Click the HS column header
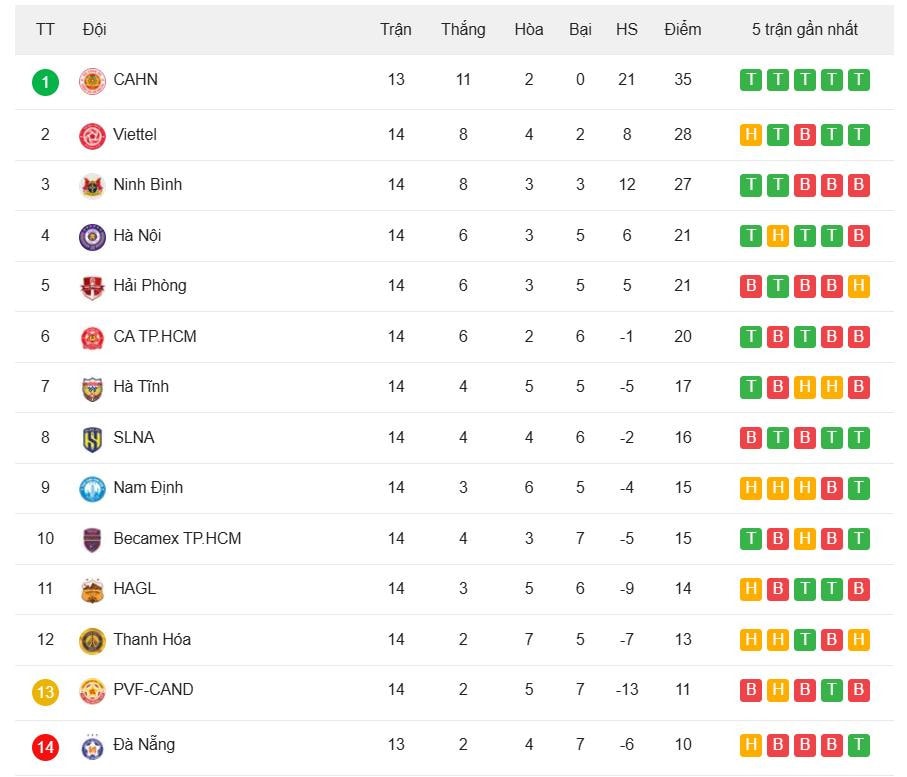Image resolution: width=907 pixels, height=777 pixels. click(x=627, y=29)
